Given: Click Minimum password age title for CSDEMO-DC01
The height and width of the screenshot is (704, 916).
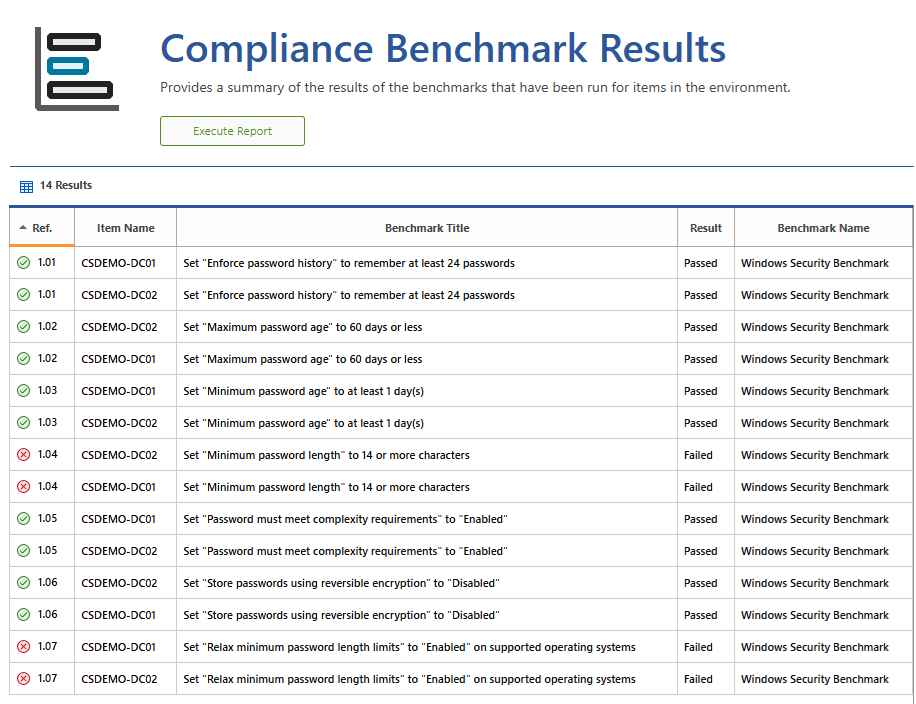Looking at the screenshot, I should pos(303,391).
